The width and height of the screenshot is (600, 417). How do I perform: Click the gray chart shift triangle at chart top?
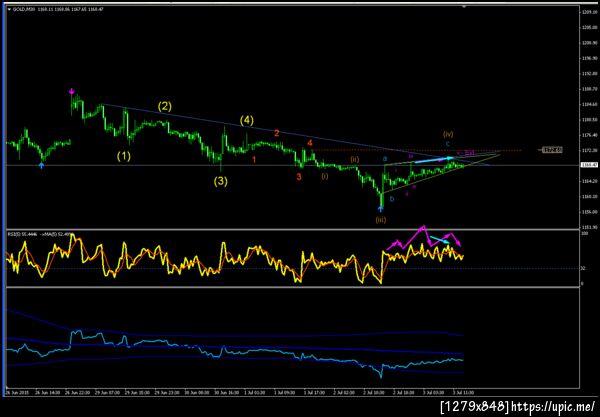point(464,7)
